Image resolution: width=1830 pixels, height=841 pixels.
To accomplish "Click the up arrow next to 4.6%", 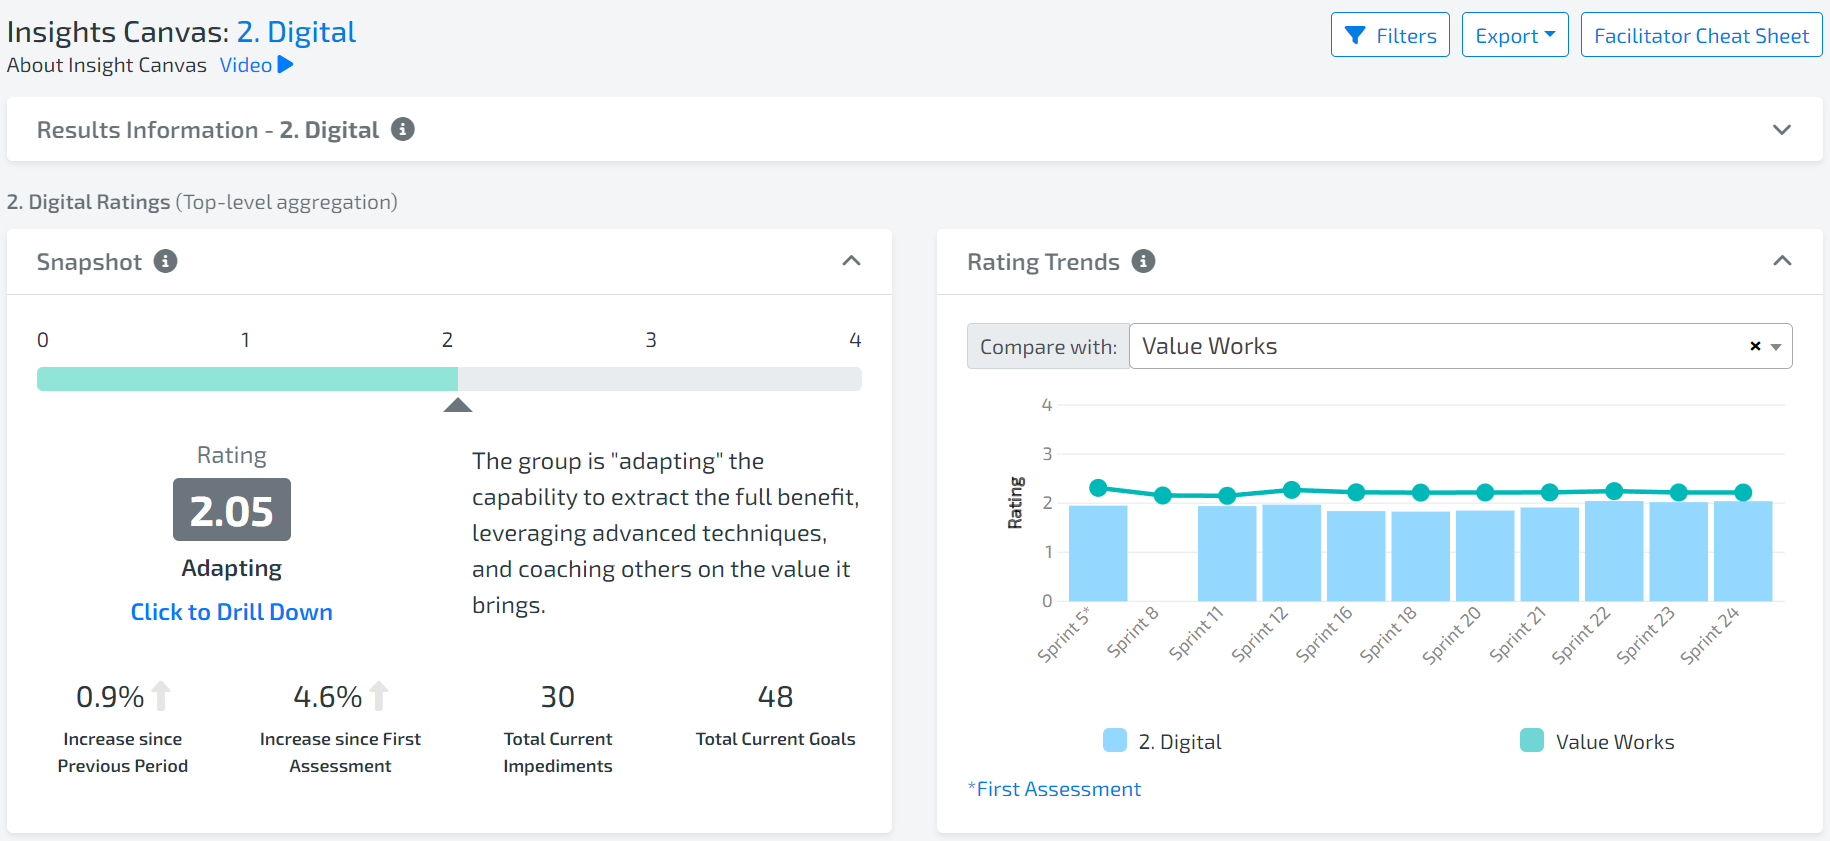I will pos(379,696).
